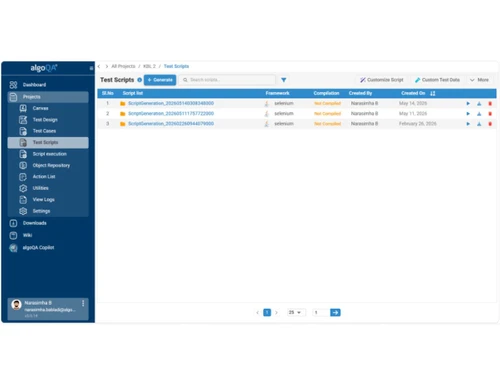Delete the third script with trash icon
500x375 pixels.
pos(490,124)
